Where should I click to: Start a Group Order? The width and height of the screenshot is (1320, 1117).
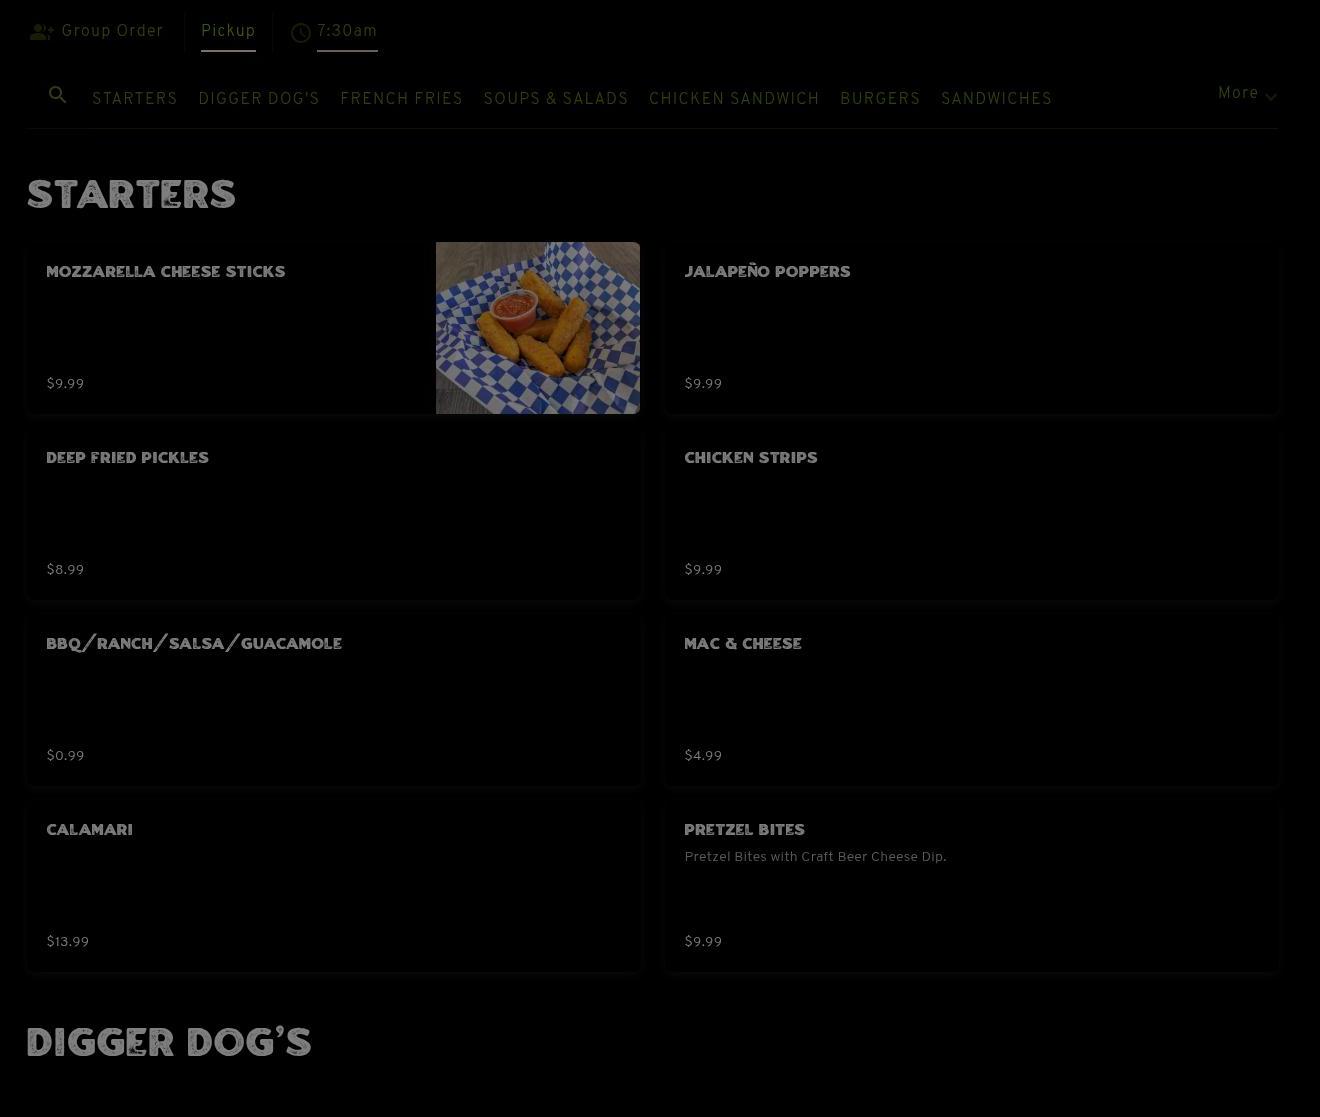112,32
